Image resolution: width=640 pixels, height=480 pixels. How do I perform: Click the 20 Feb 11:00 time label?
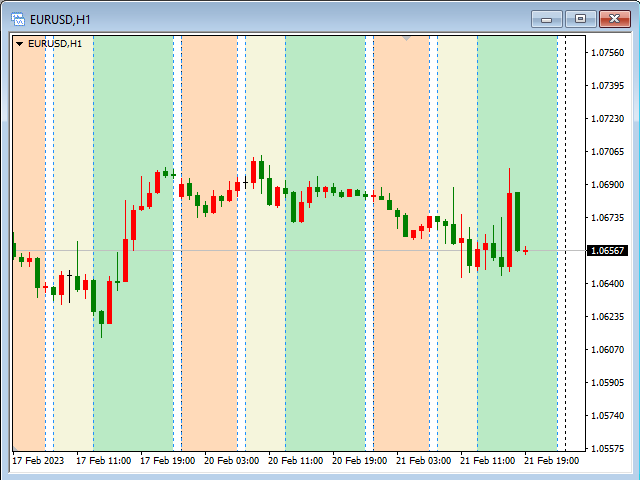[x=296, y=461]
